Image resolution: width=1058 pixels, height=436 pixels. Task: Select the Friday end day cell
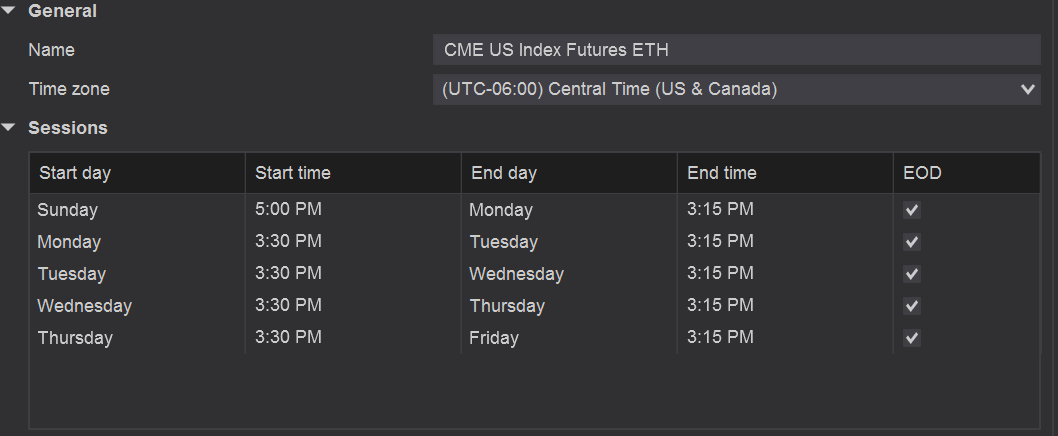point(494,338)
